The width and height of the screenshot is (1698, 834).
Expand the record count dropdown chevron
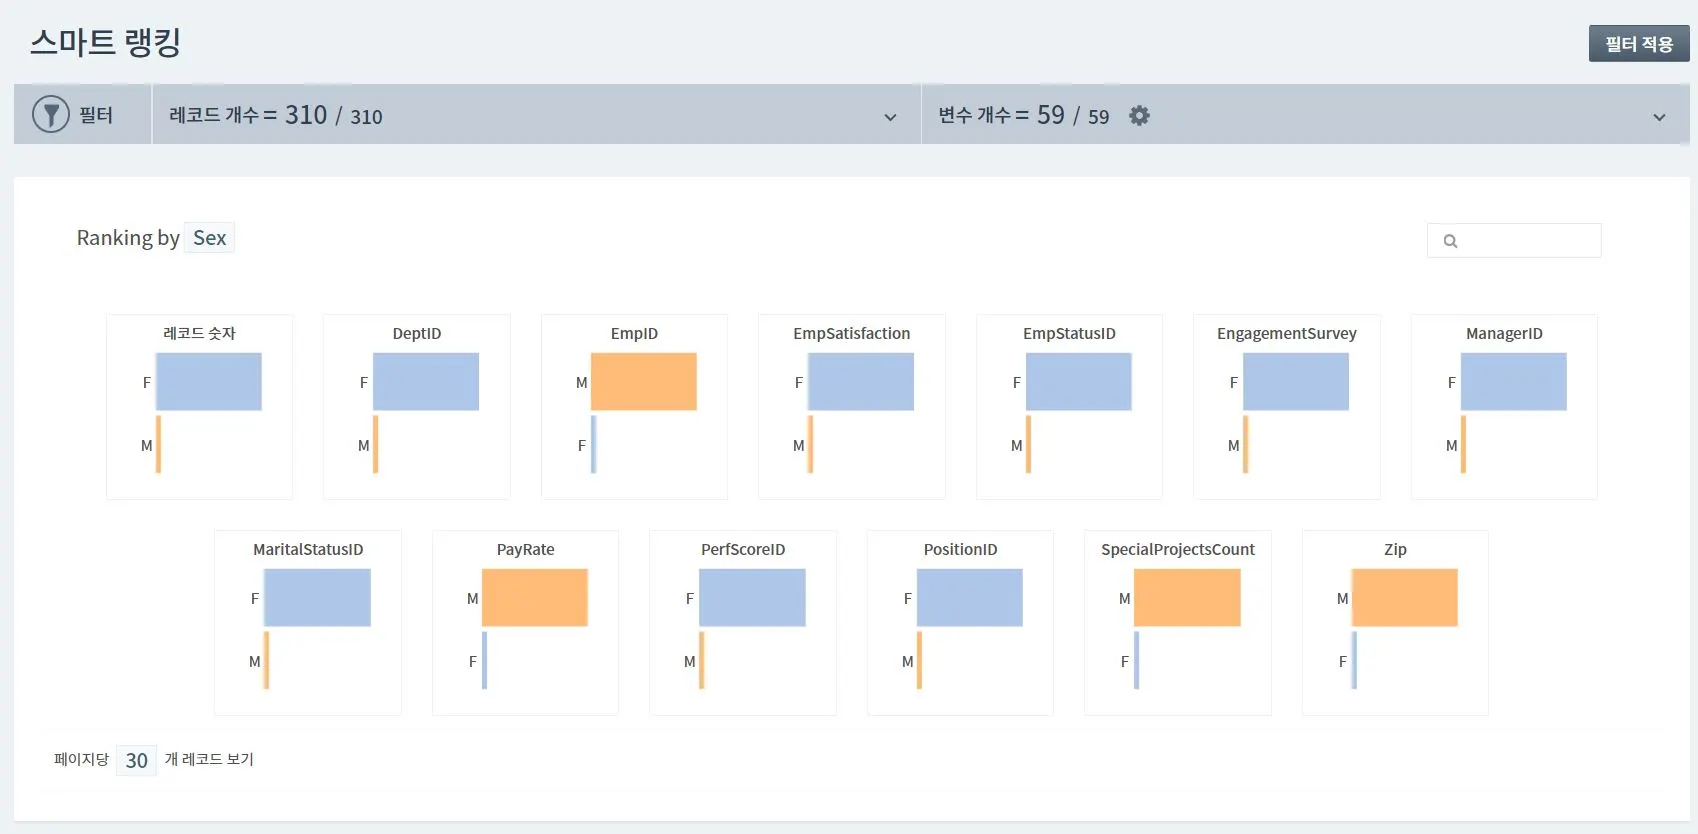(890, 117)
